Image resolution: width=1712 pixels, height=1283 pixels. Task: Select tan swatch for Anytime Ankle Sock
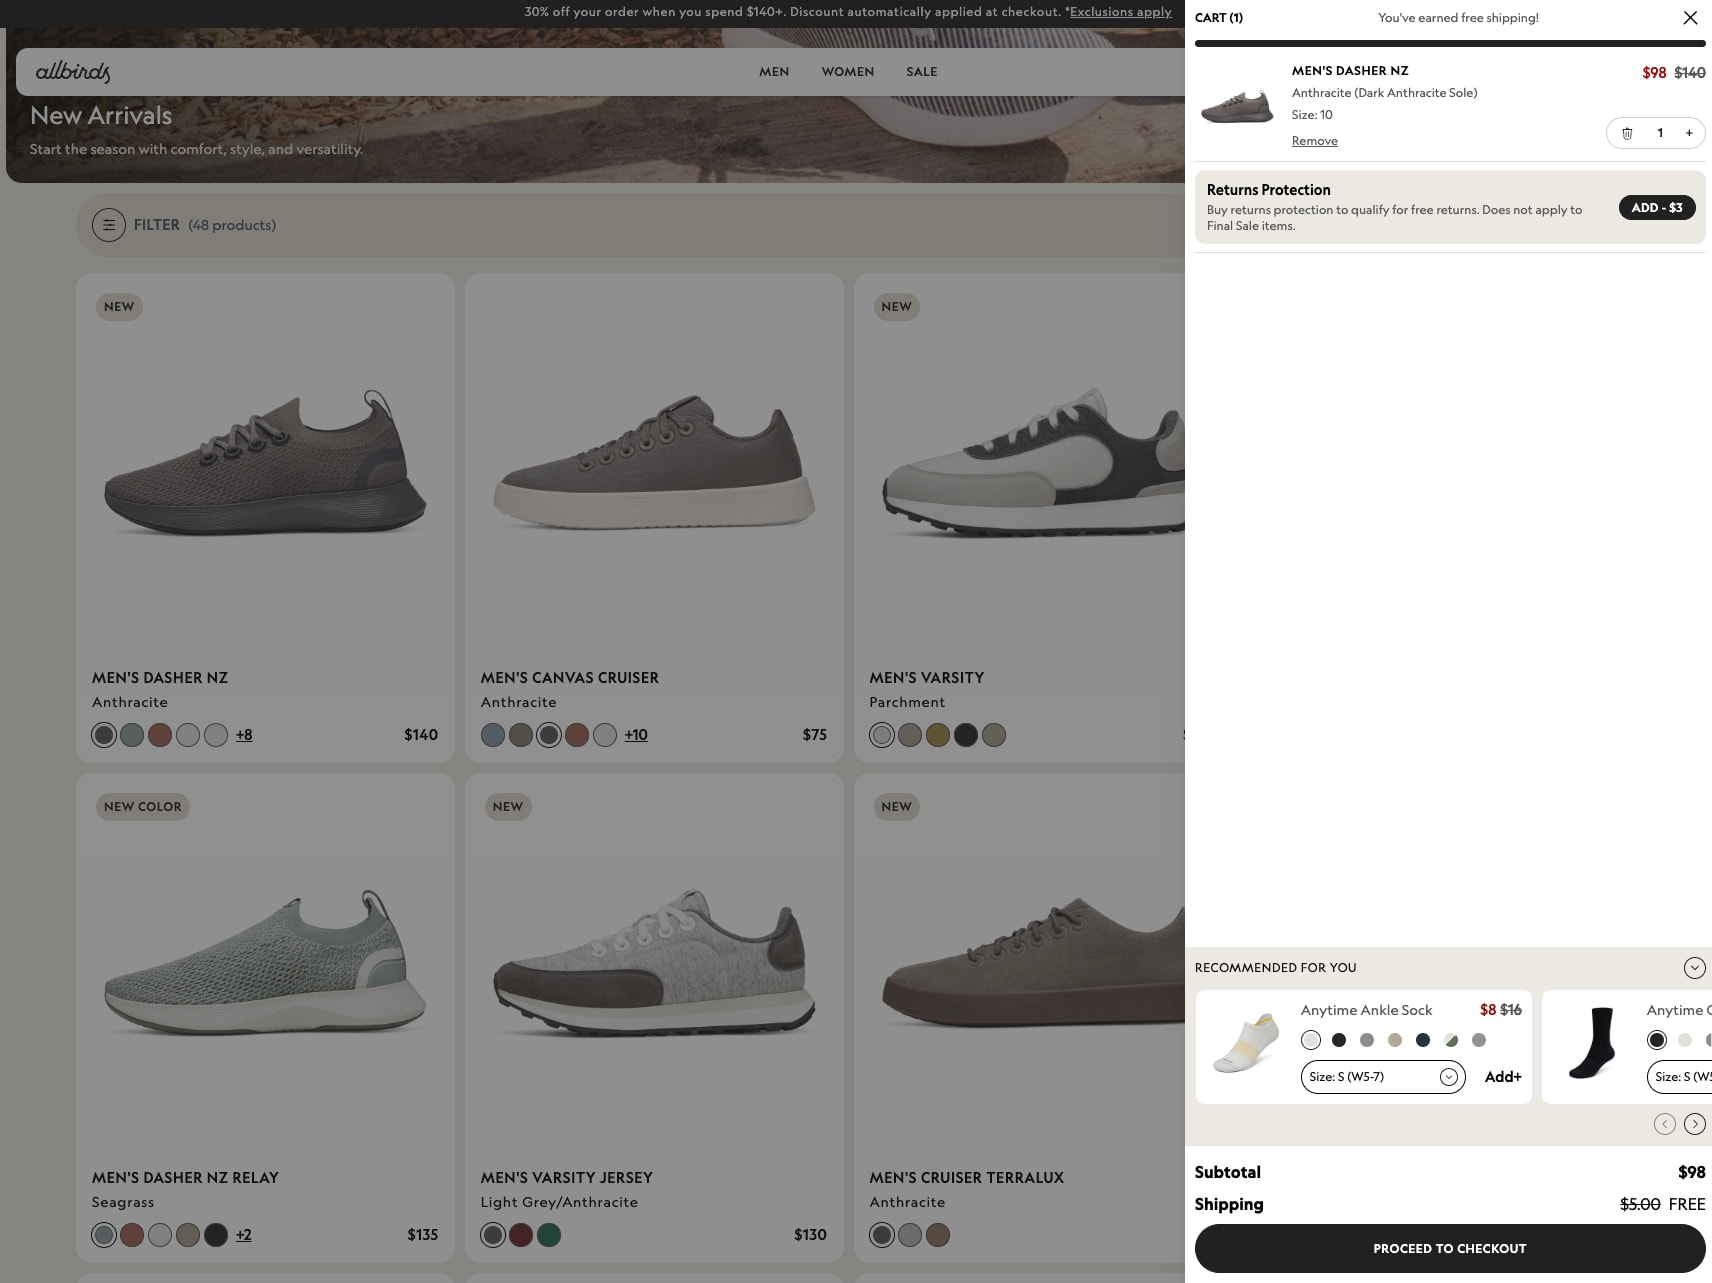1395,1040
